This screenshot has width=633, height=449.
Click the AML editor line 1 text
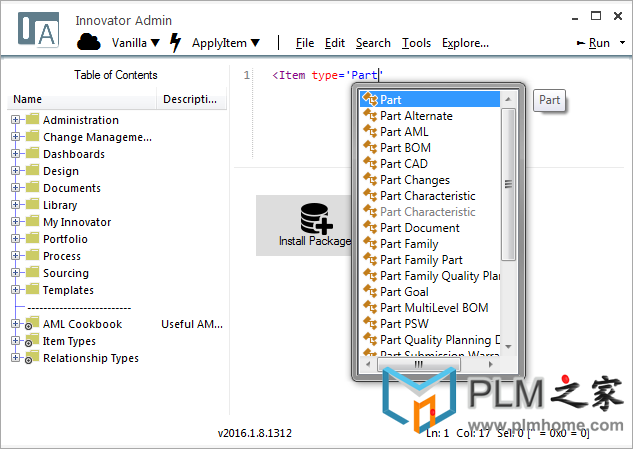pos(327,75)
